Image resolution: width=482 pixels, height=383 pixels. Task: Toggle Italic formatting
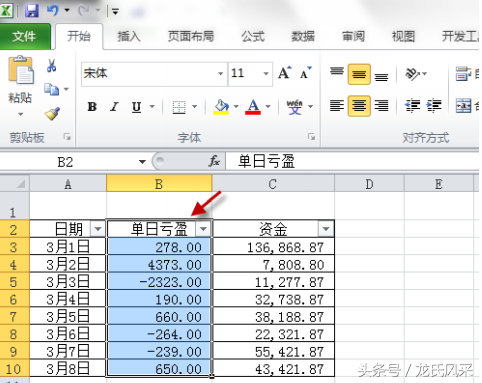pos(114,107)
